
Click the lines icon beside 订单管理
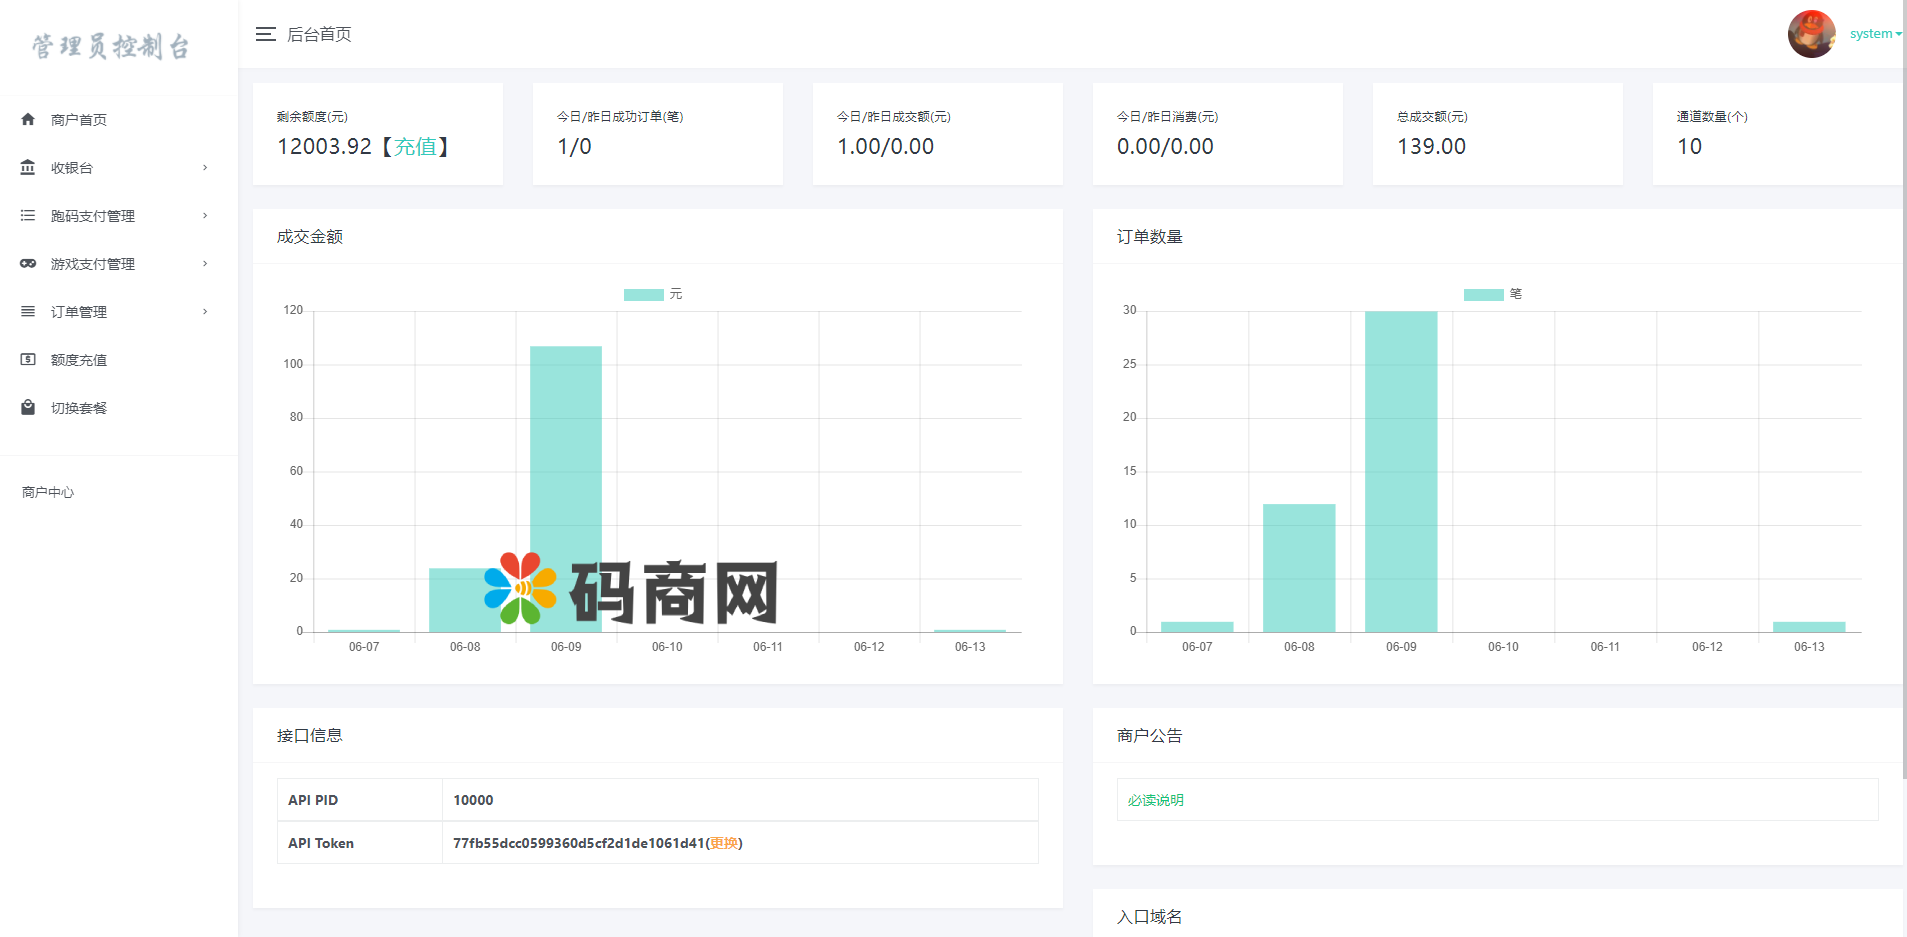28,311
